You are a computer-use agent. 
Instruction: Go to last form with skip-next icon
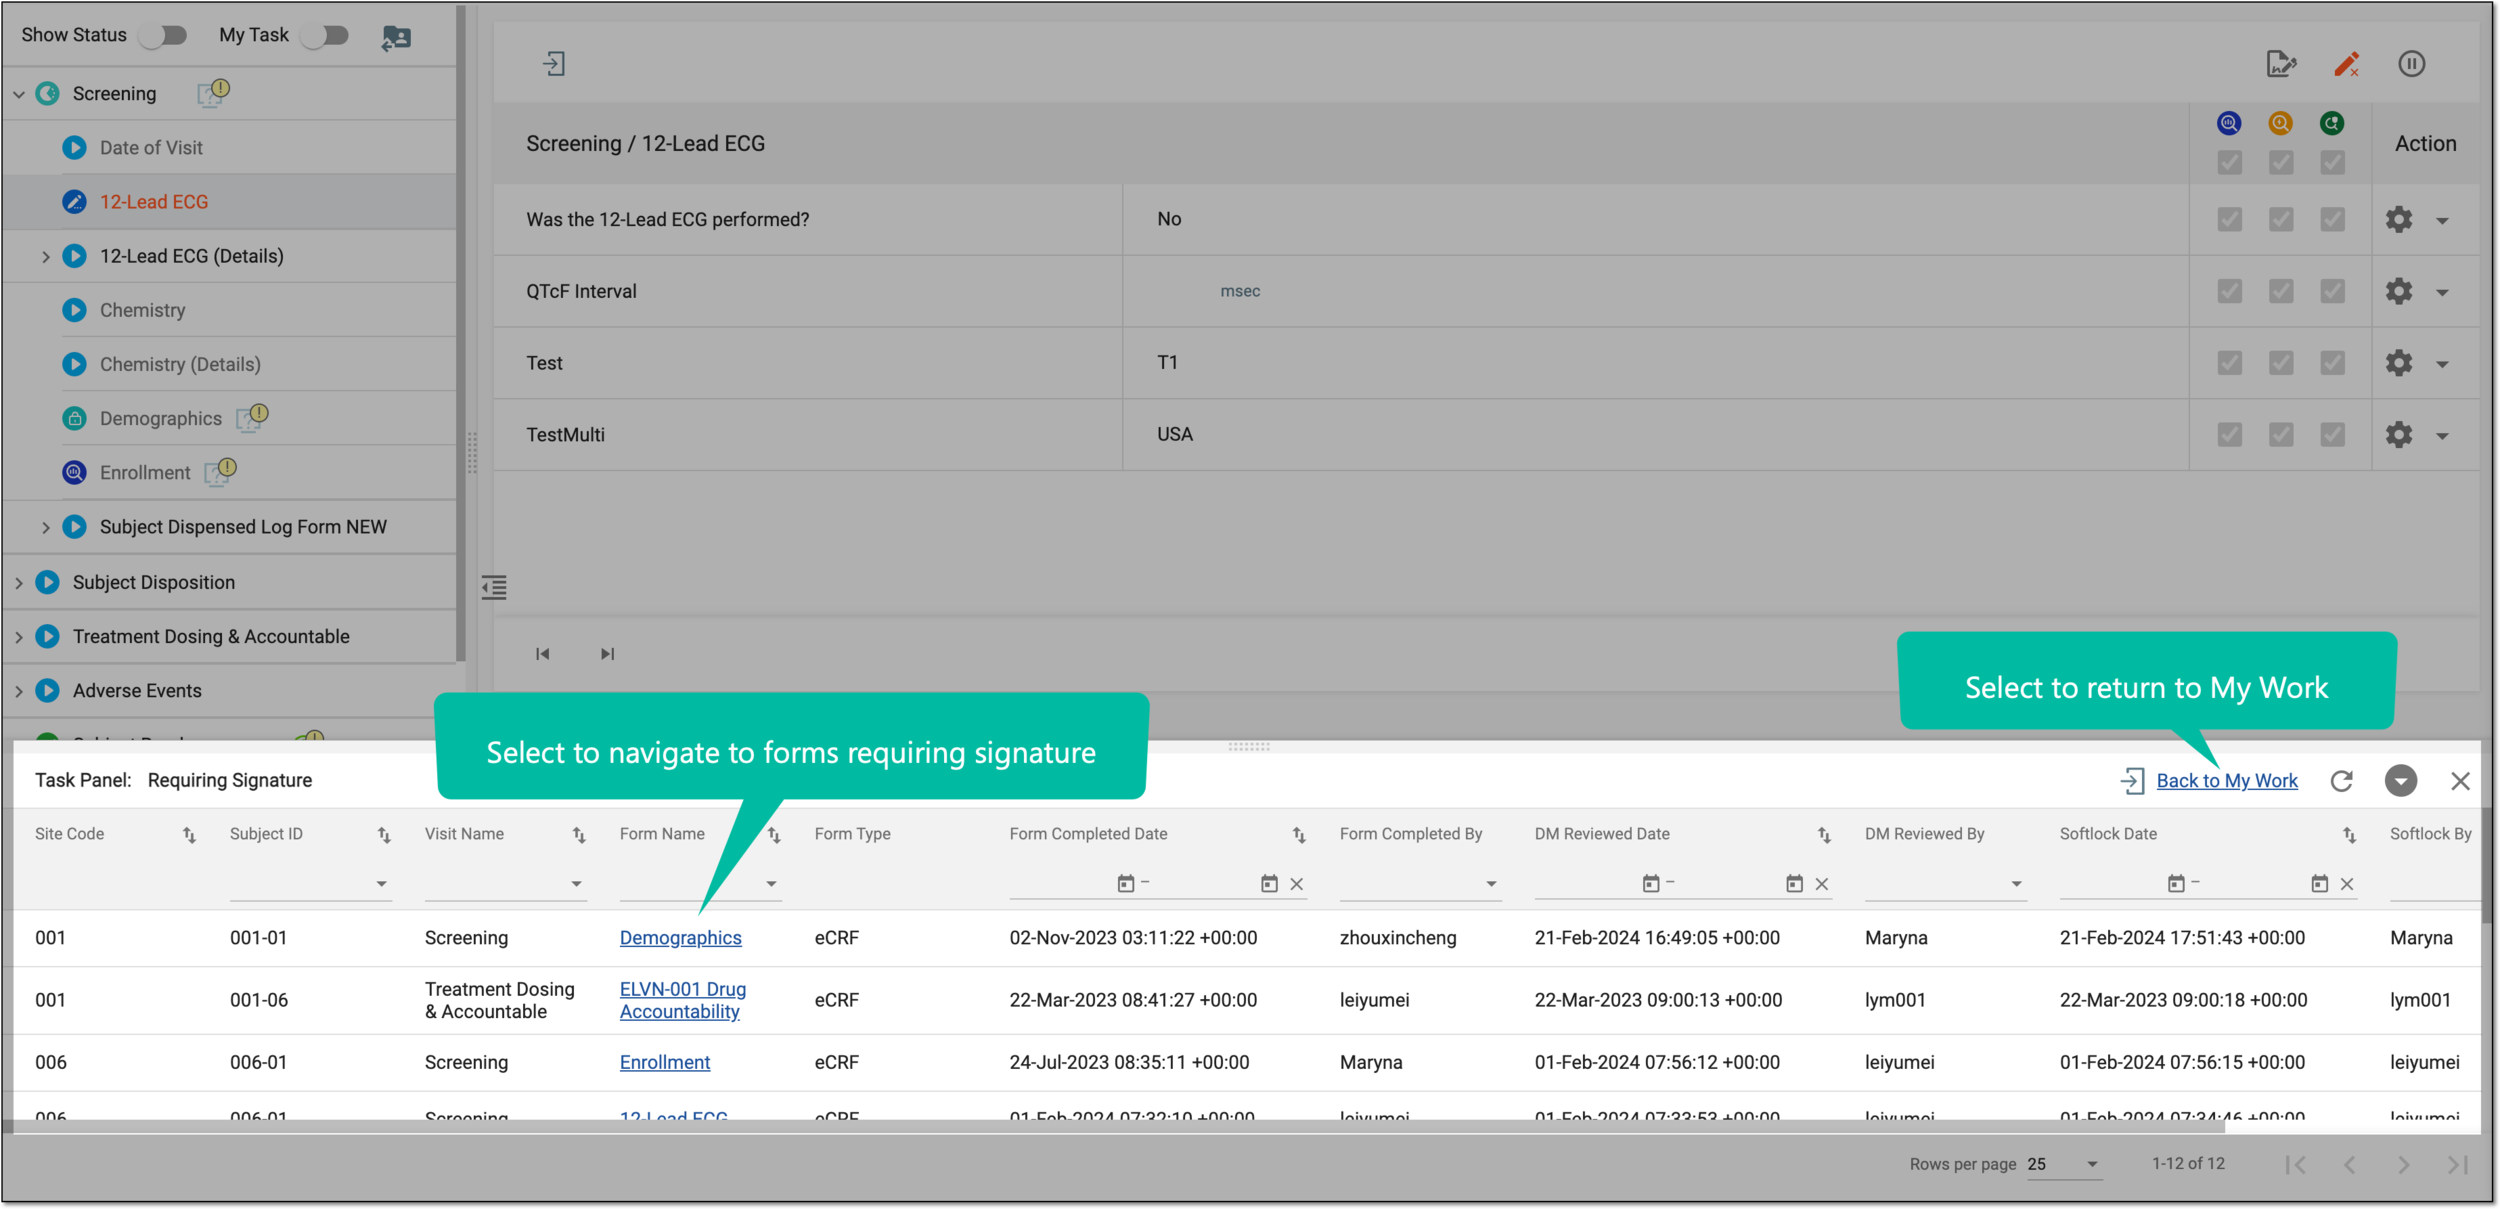[607, 654]
